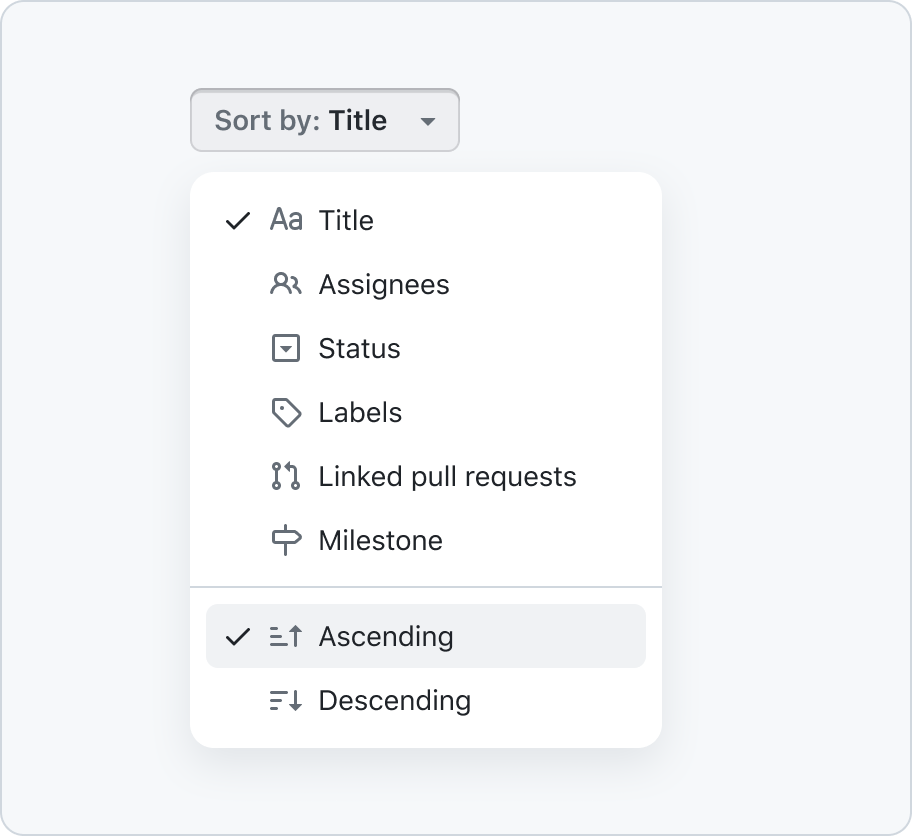Click the checkmark beside Ascending
The width and height of the screenshot is (912, 836).
[x=237, y=636]
